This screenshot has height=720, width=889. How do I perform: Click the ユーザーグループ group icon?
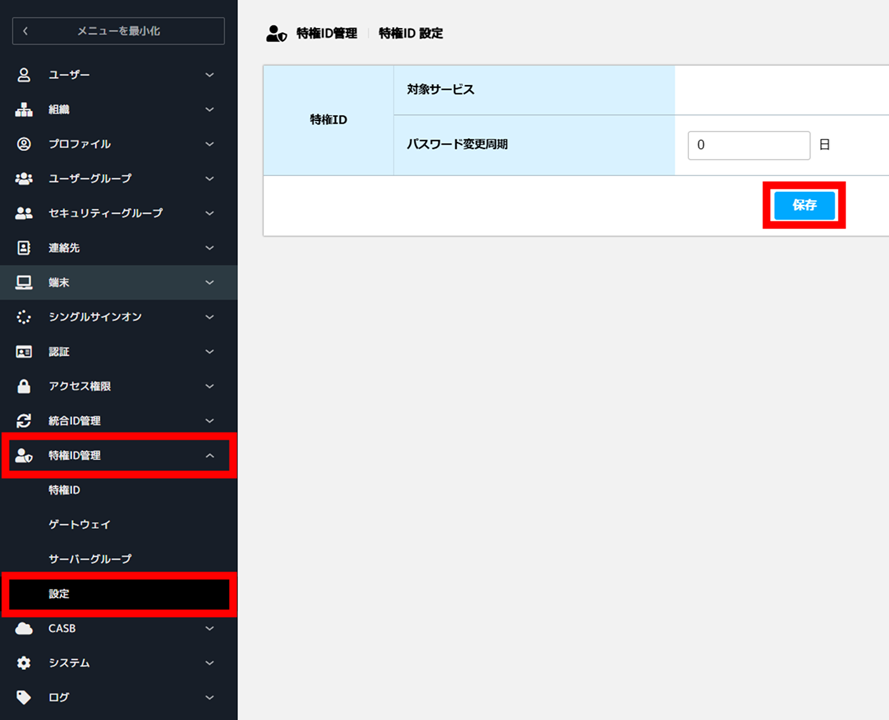pyautogui.click(x=24, y=179)
